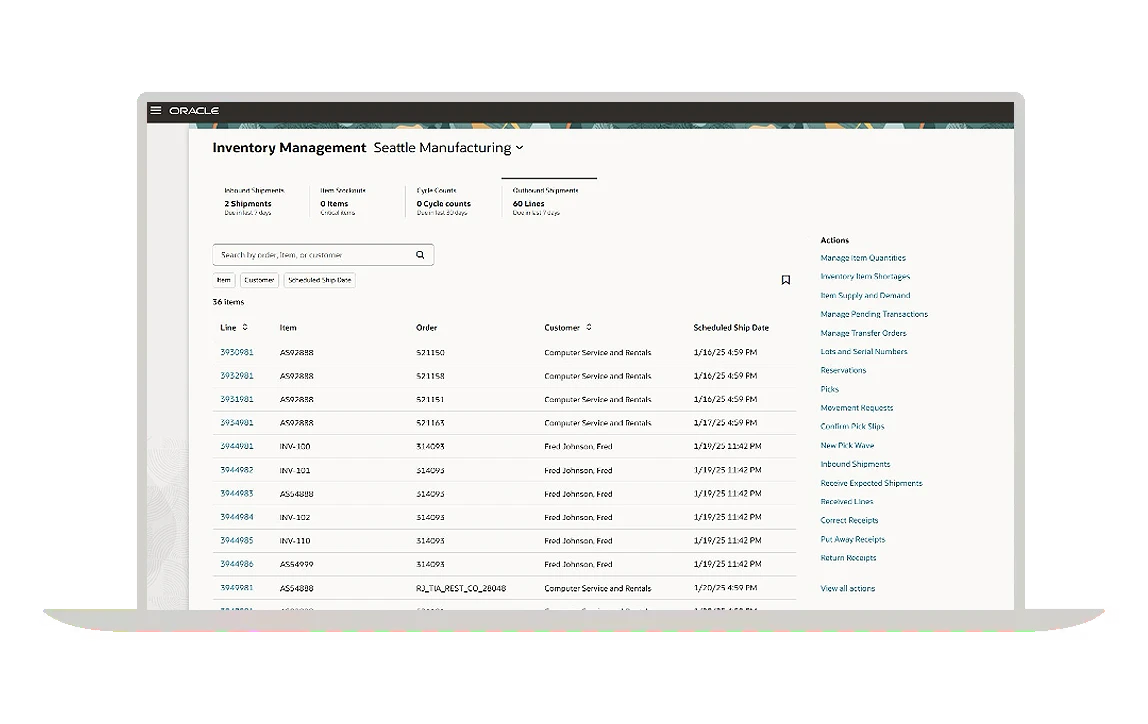Click Inventory Management page title

(289, 148)
